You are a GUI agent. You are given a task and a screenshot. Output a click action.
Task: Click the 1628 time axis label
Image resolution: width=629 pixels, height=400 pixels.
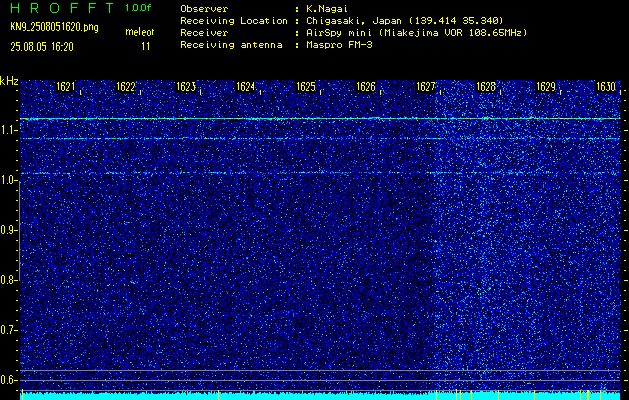pos(486,87)
